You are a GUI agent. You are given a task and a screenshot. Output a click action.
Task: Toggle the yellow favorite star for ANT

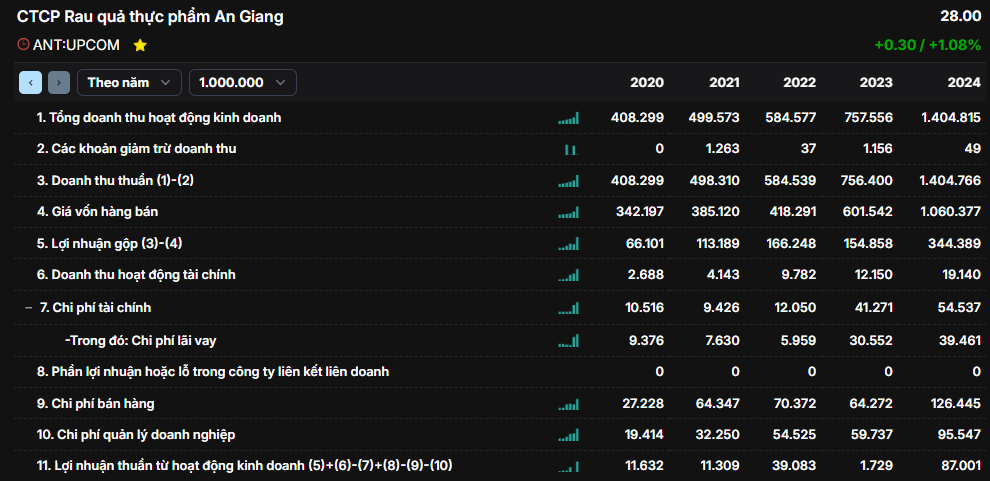pyautogui.click(x=140, y=45)
